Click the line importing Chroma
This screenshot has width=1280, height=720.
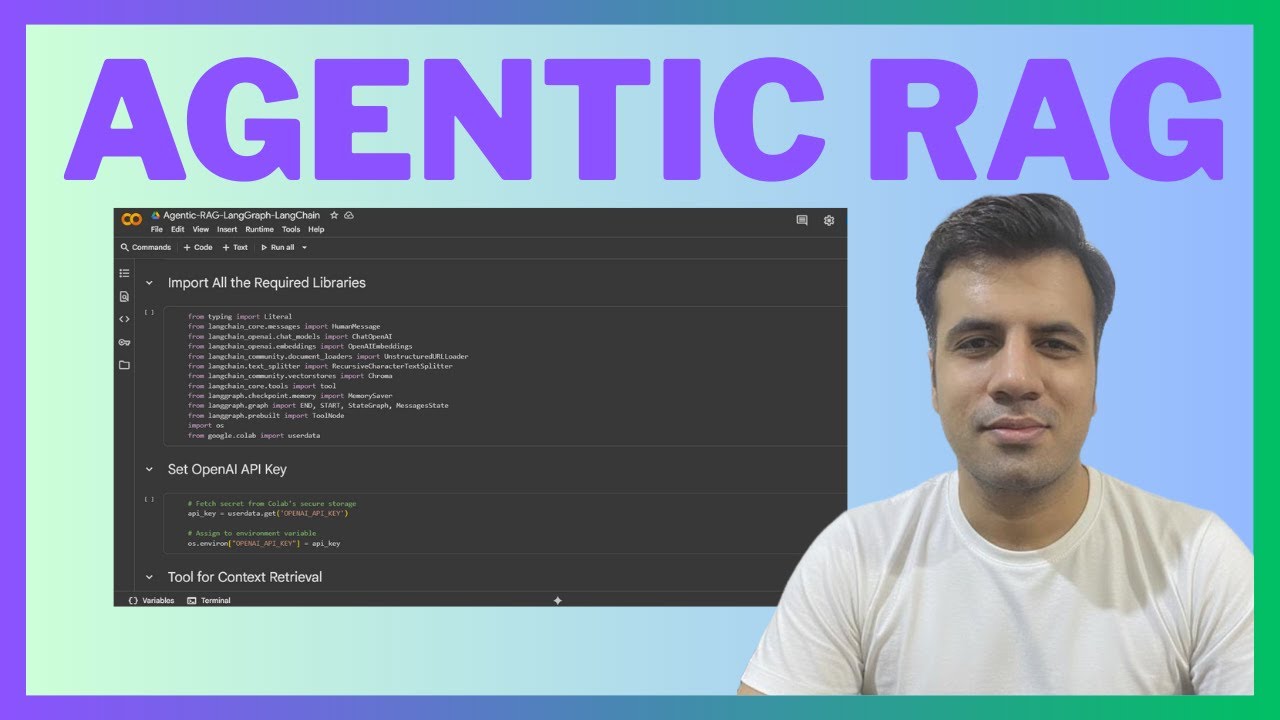tap(290, 376)
